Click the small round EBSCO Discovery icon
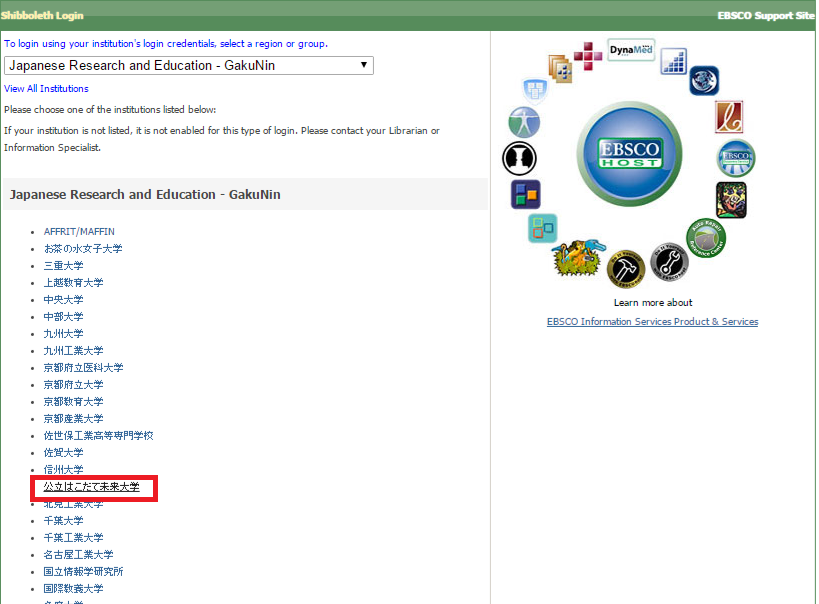Viewport: 819px width, 604px height. click(x=735, y=158)
